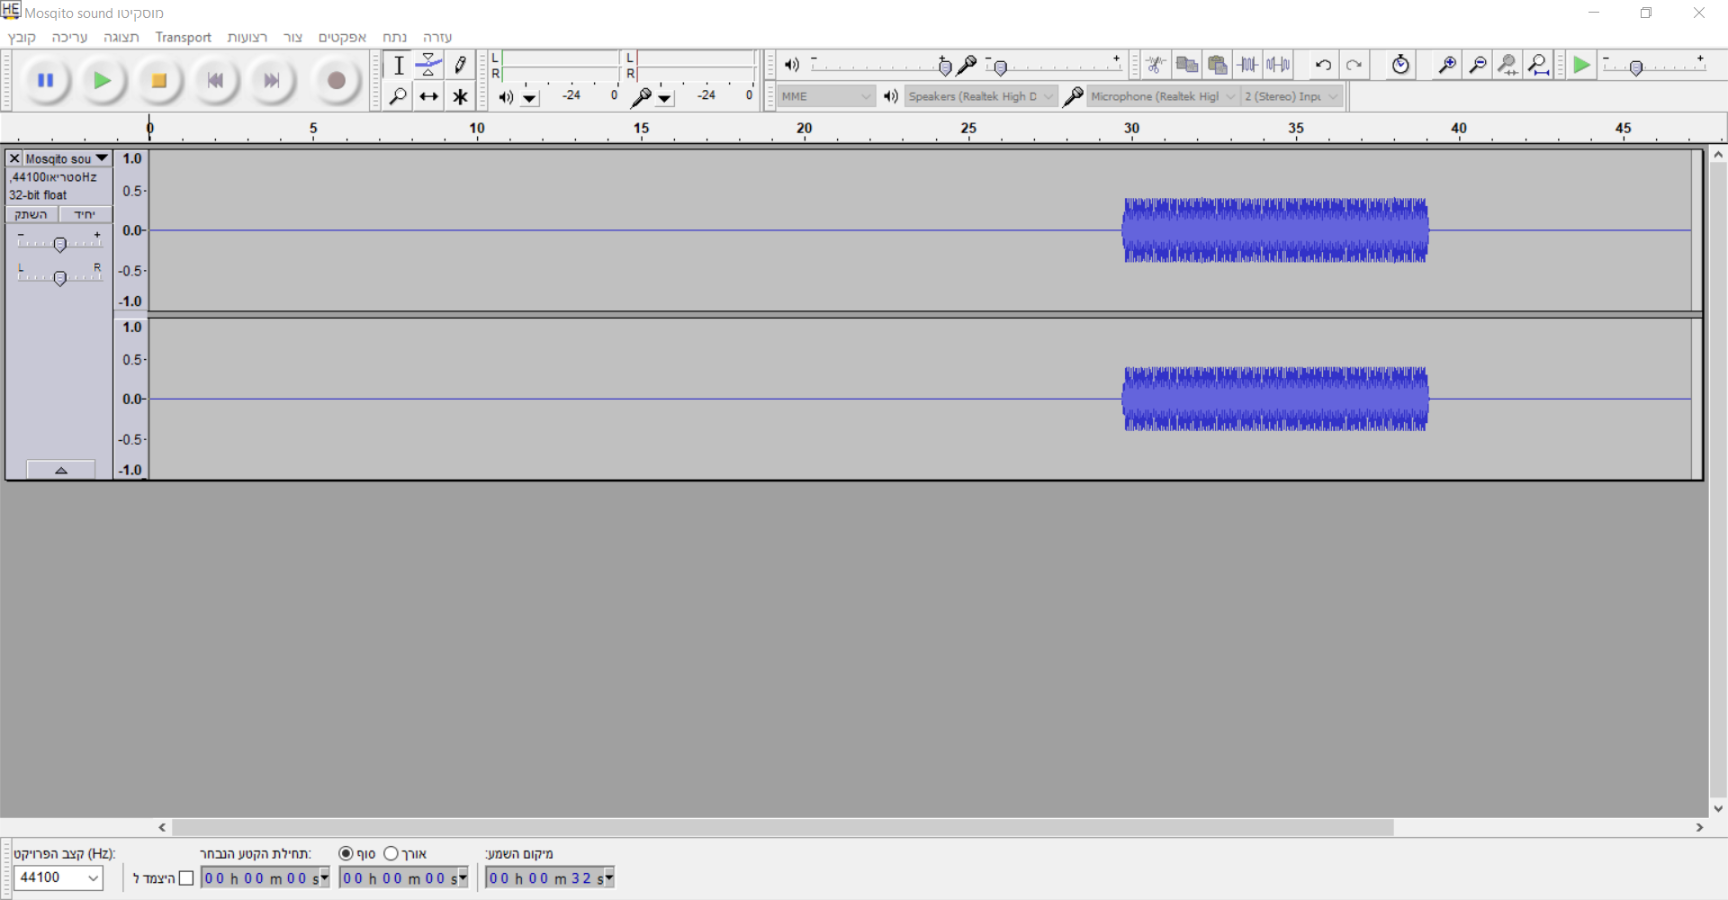Start recording with the red Record button
1728x900 pixels.
coord(337,80)
